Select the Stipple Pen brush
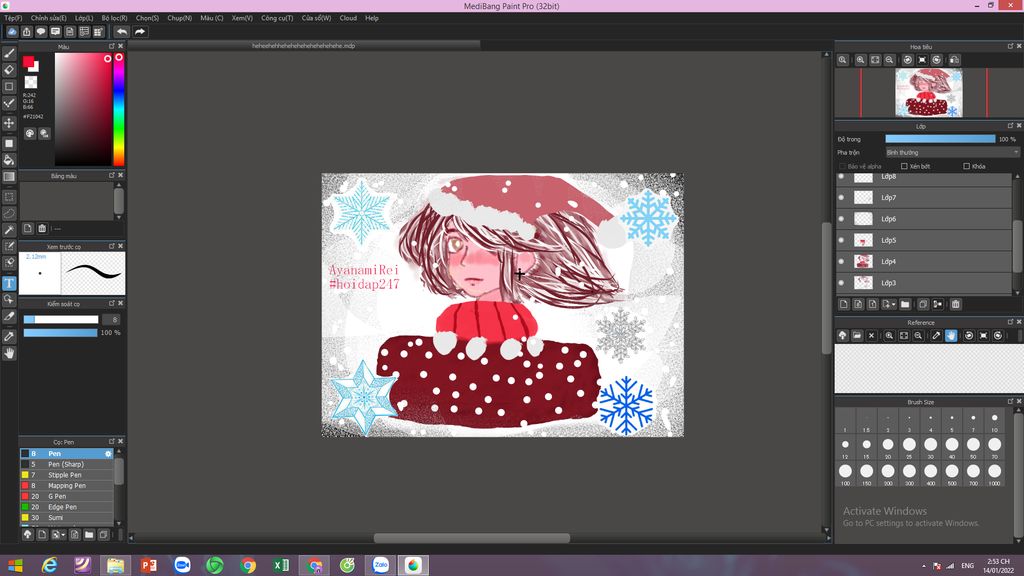Image resolution: width=1024 pixels, height=576 pixels. point(66,475)
